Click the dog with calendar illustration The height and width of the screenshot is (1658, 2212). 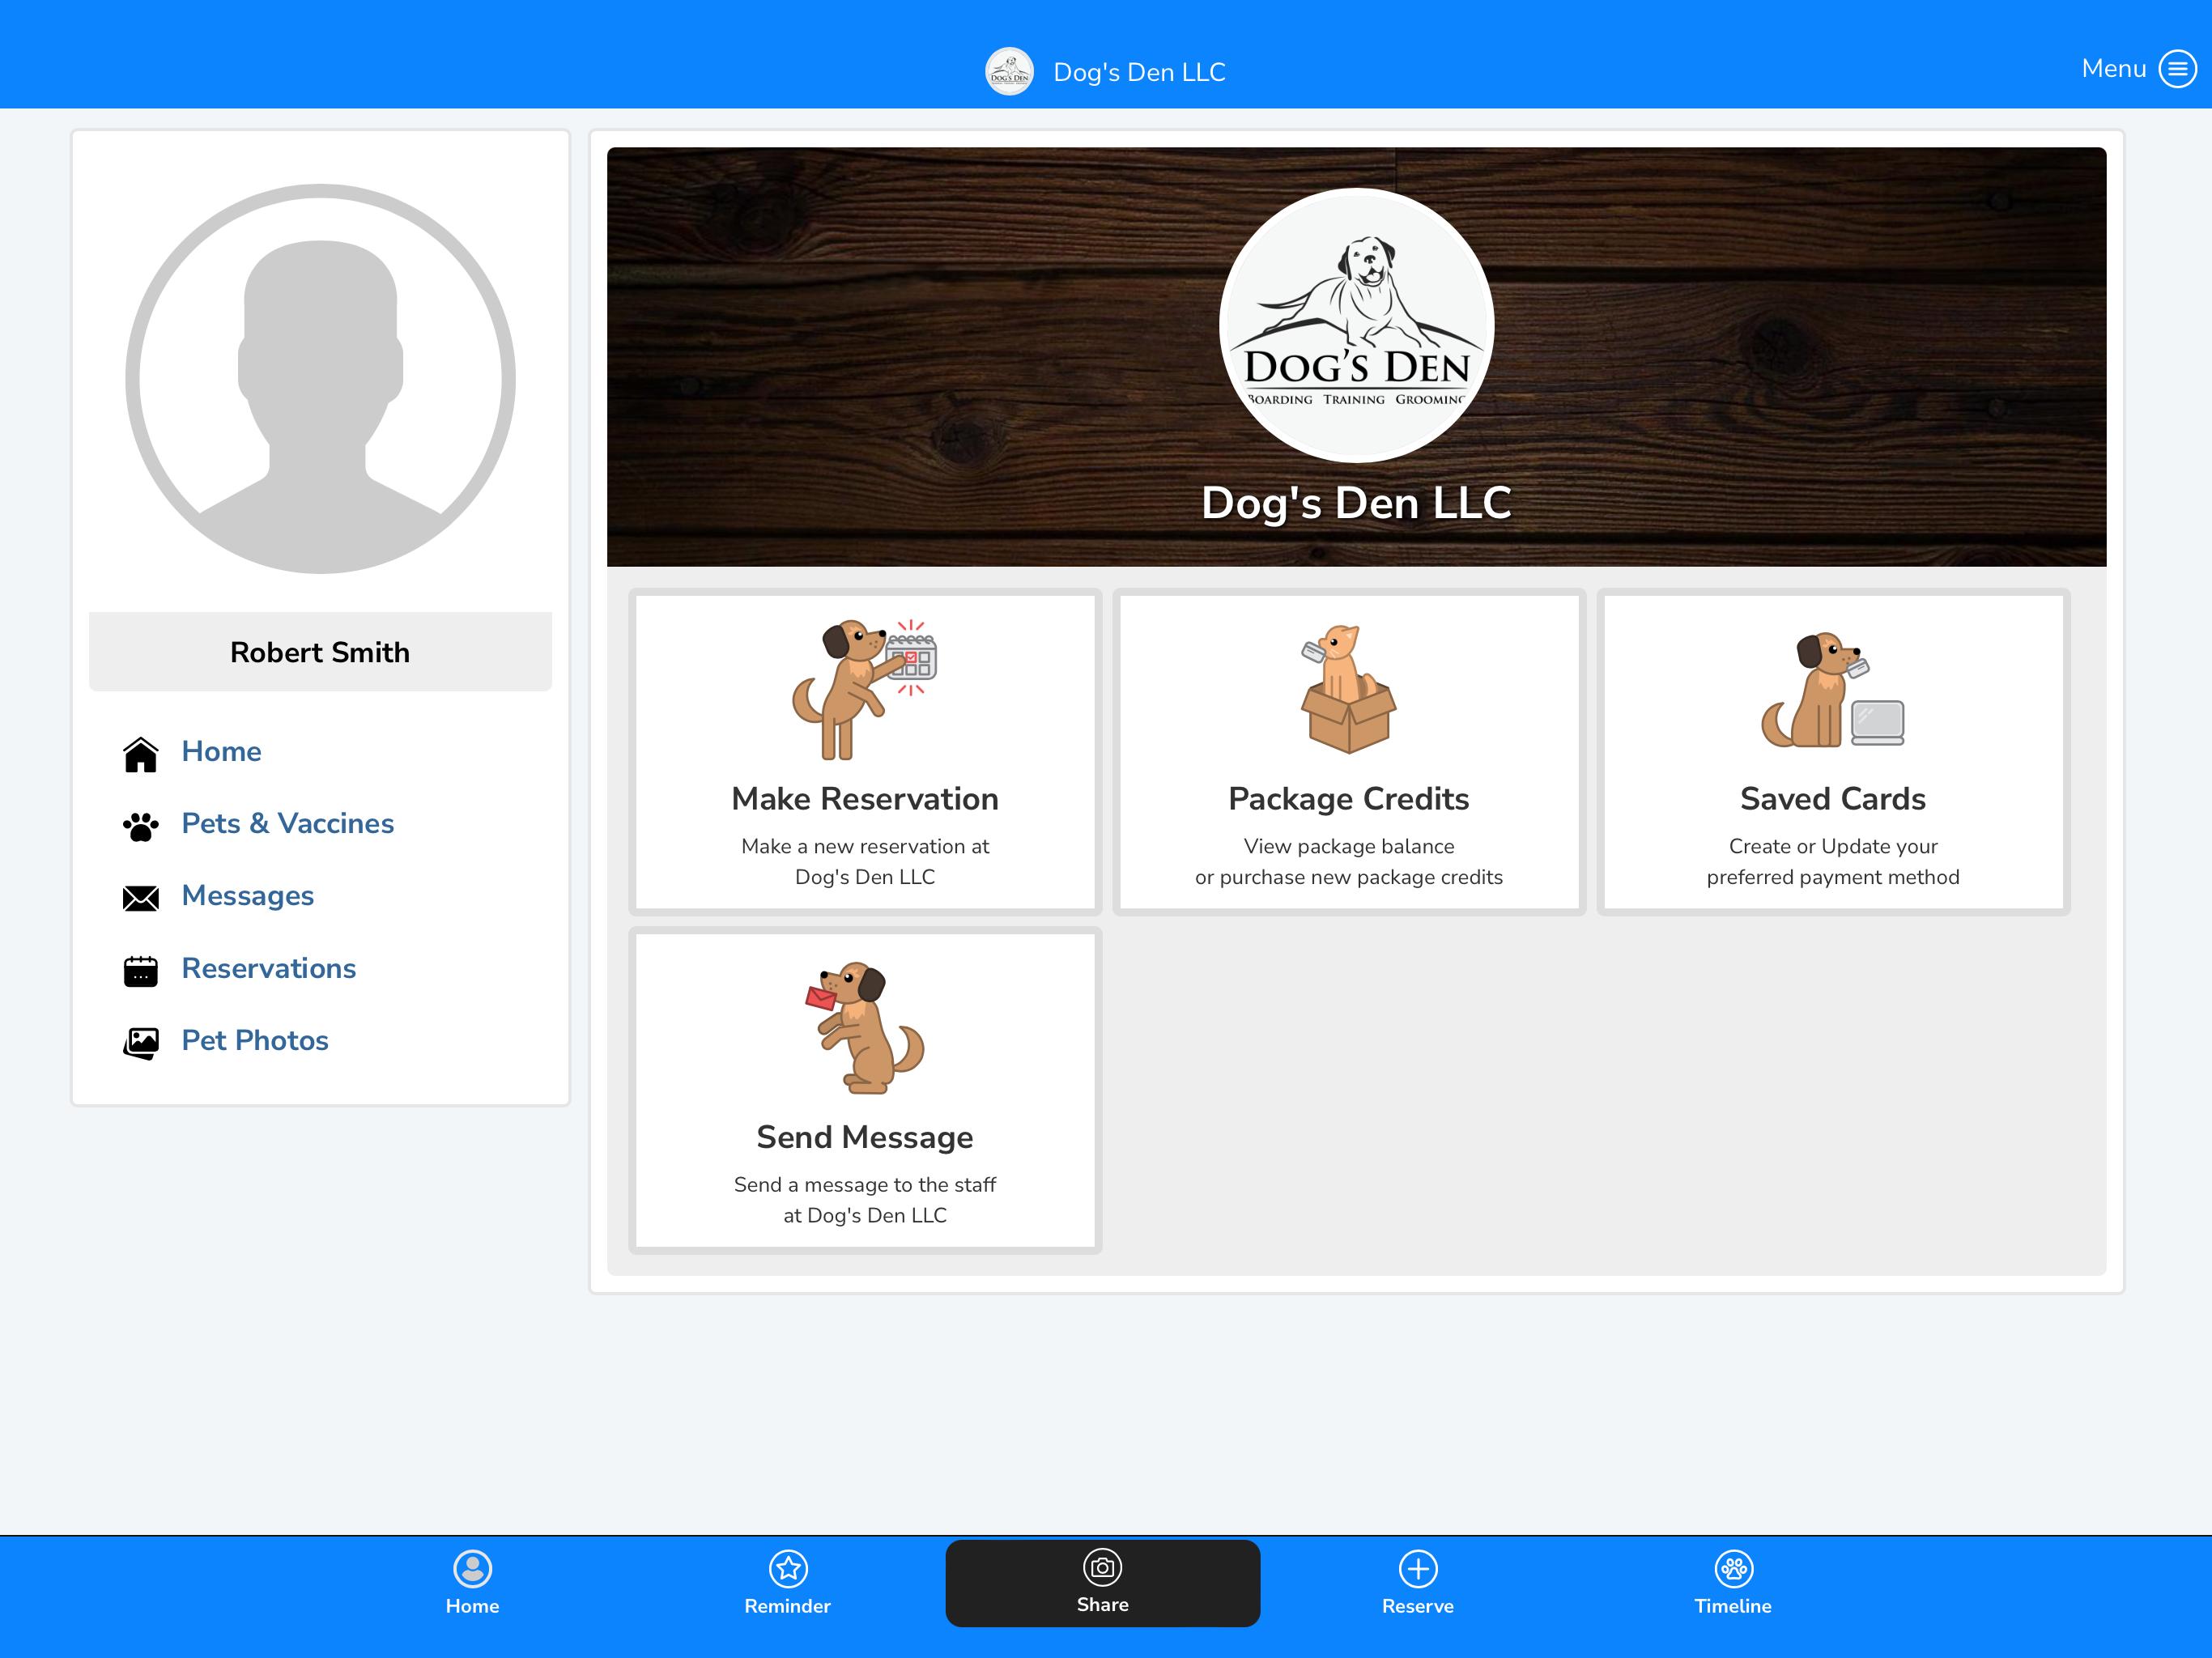tap(864, 689)
